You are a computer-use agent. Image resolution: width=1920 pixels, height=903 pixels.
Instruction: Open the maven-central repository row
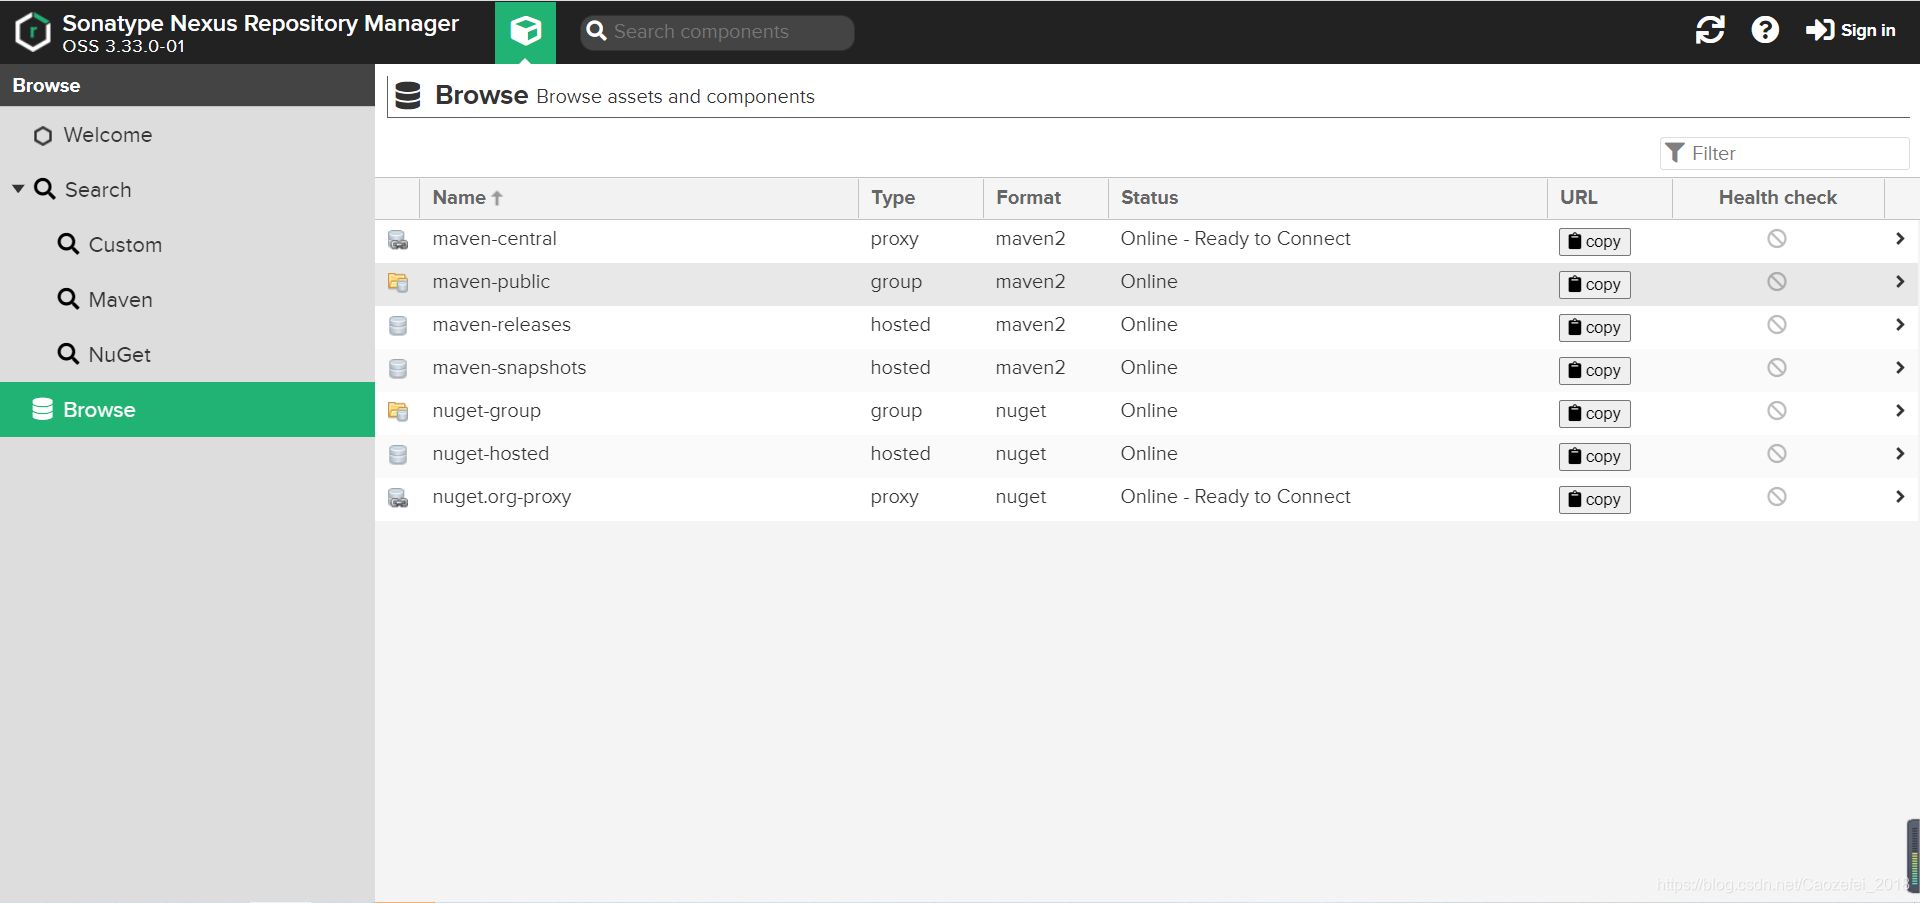[x=1147, y=241]
